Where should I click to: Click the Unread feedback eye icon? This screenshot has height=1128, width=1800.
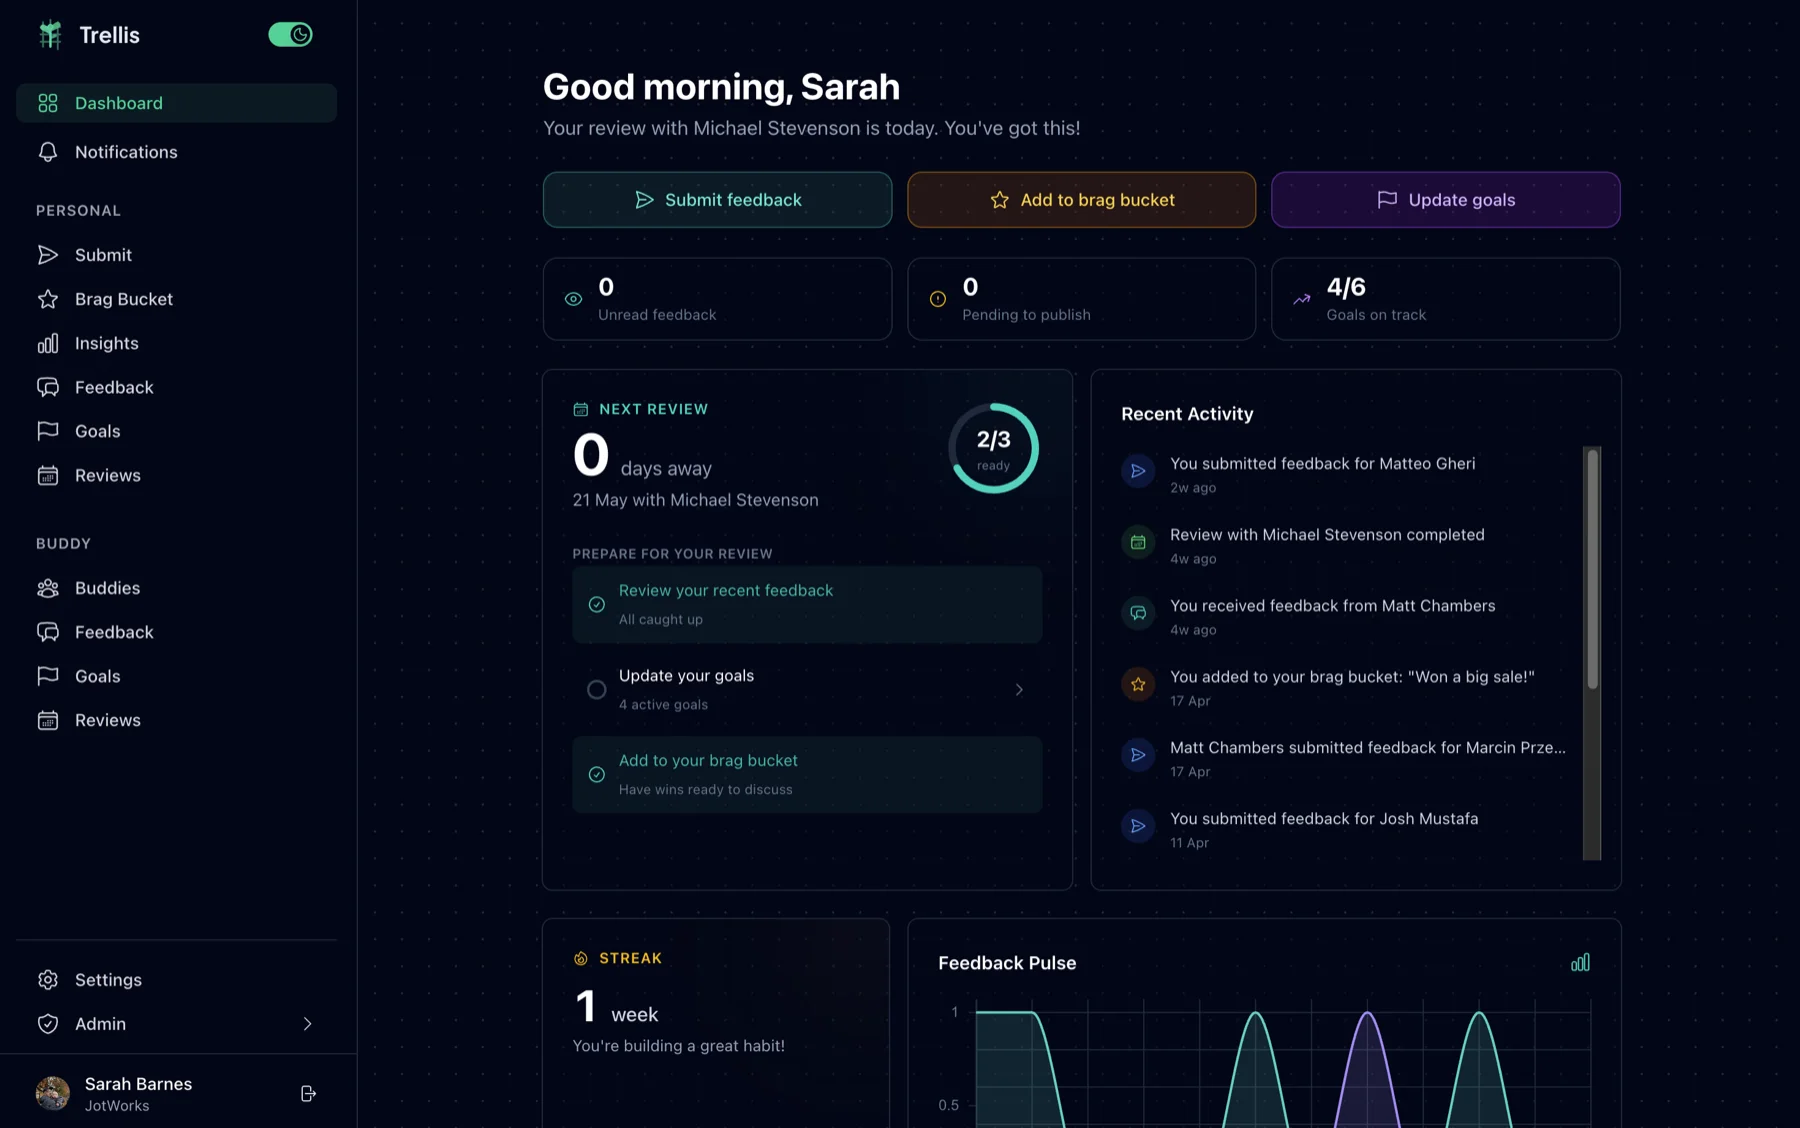click(x=573, y=299)
